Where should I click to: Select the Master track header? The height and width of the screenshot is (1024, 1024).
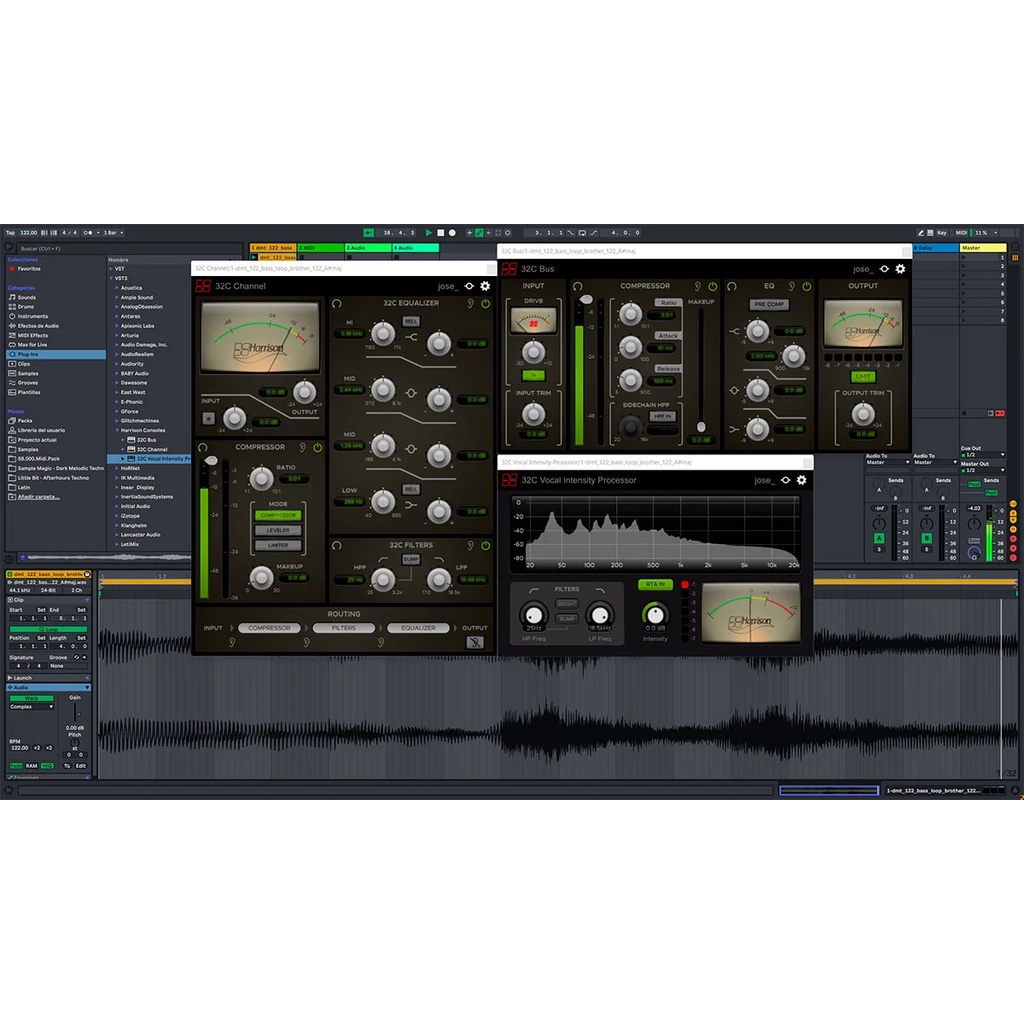[983, 248]
